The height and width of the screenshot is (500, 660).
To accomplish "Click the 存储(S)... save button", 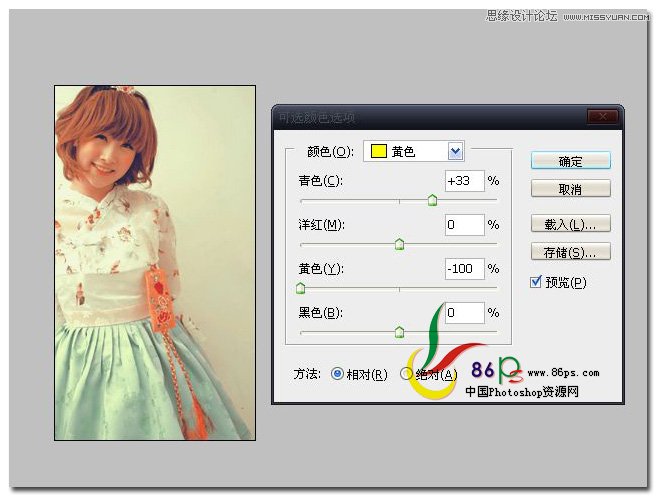I will 571,252.
